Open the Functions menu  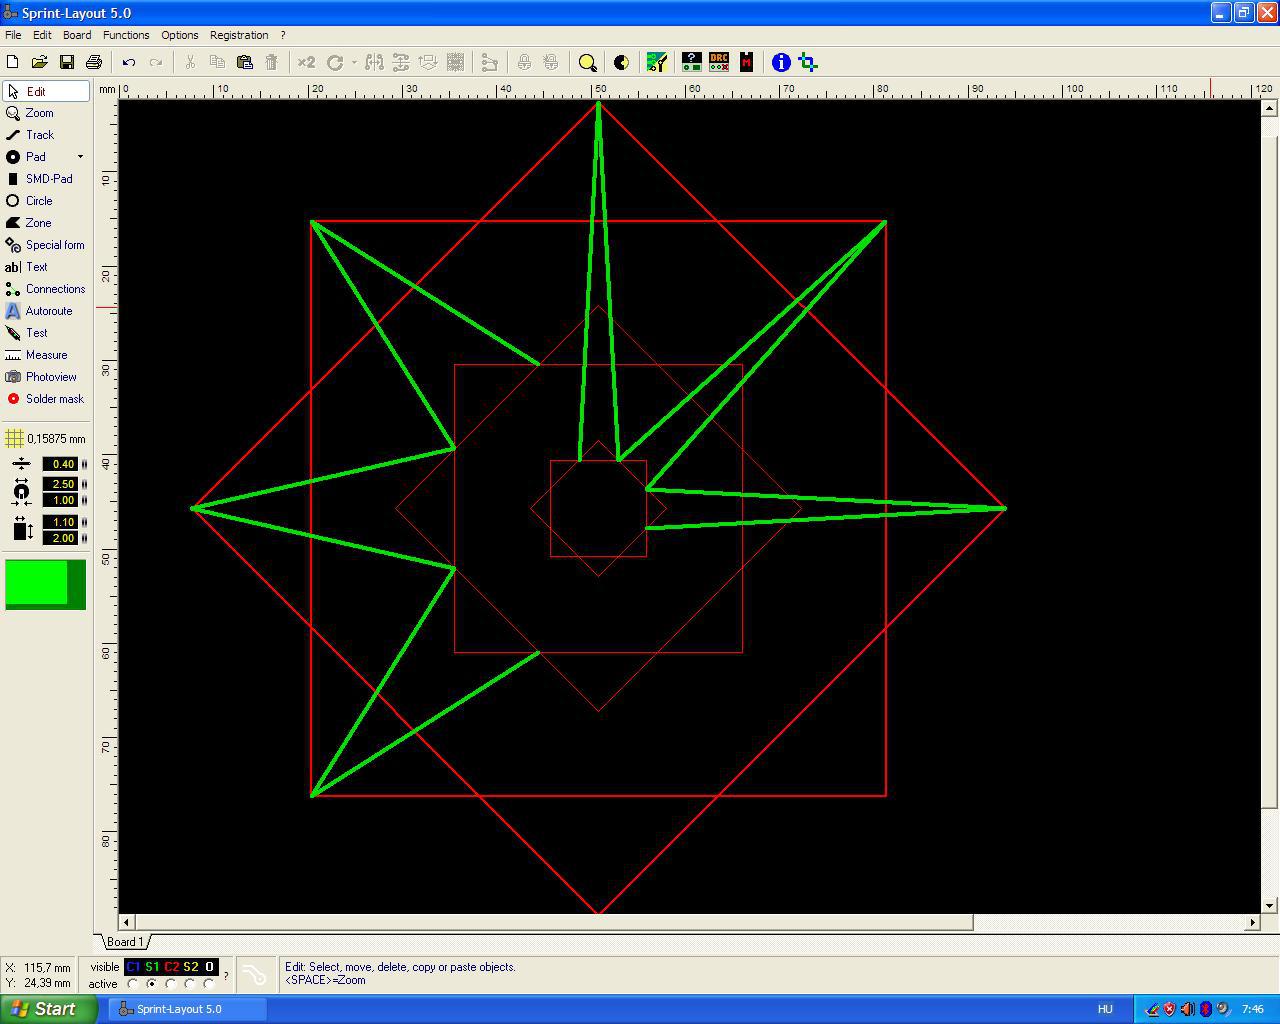[126, 35]
